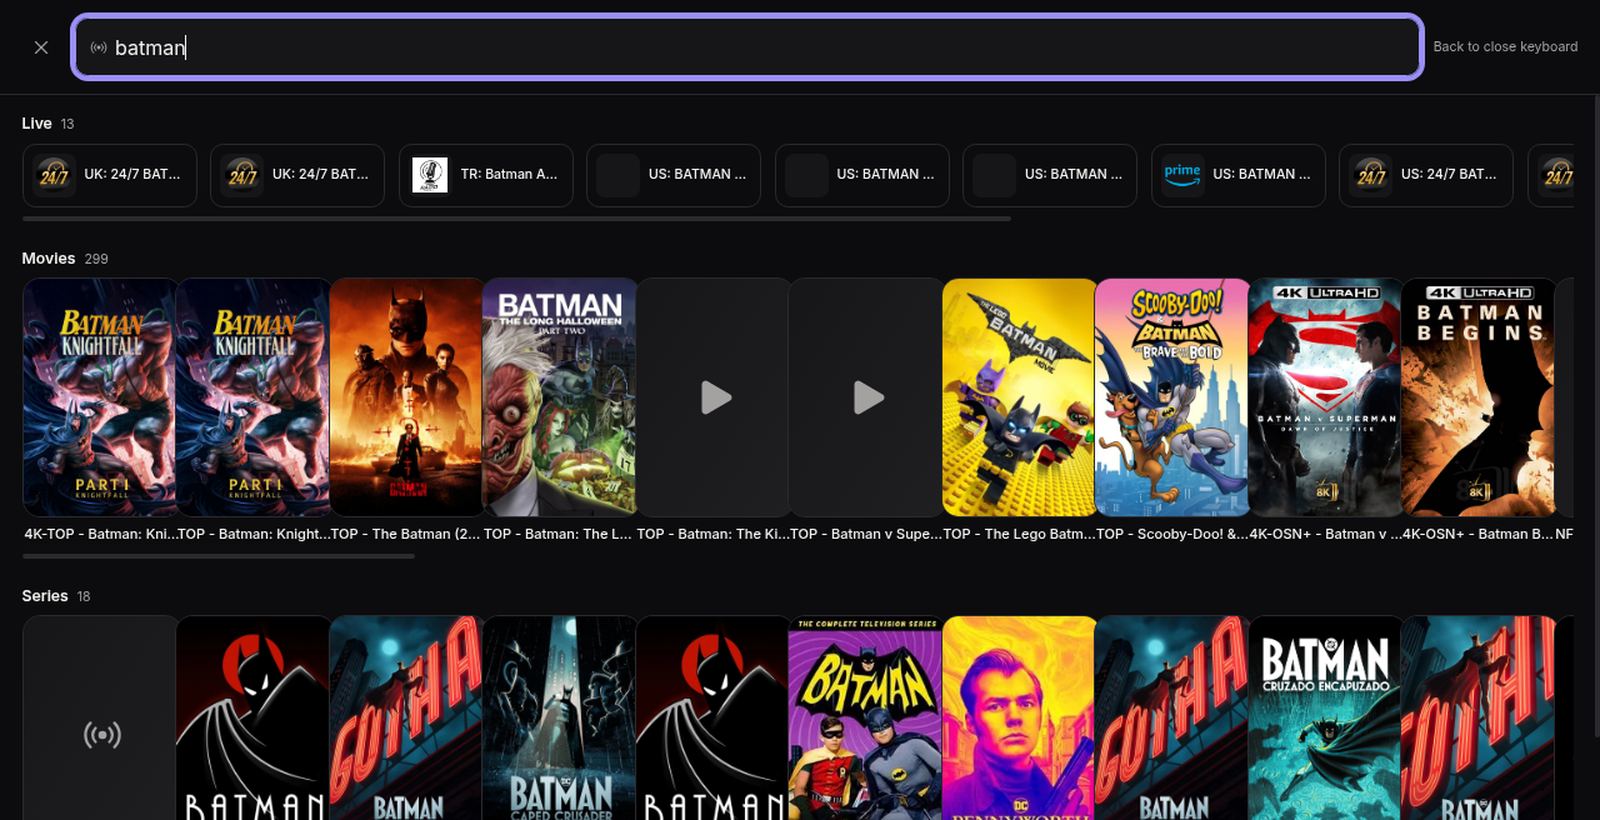
Task: Open the prime US: BATMAN live channel
Action: (x=1238, y=175)
